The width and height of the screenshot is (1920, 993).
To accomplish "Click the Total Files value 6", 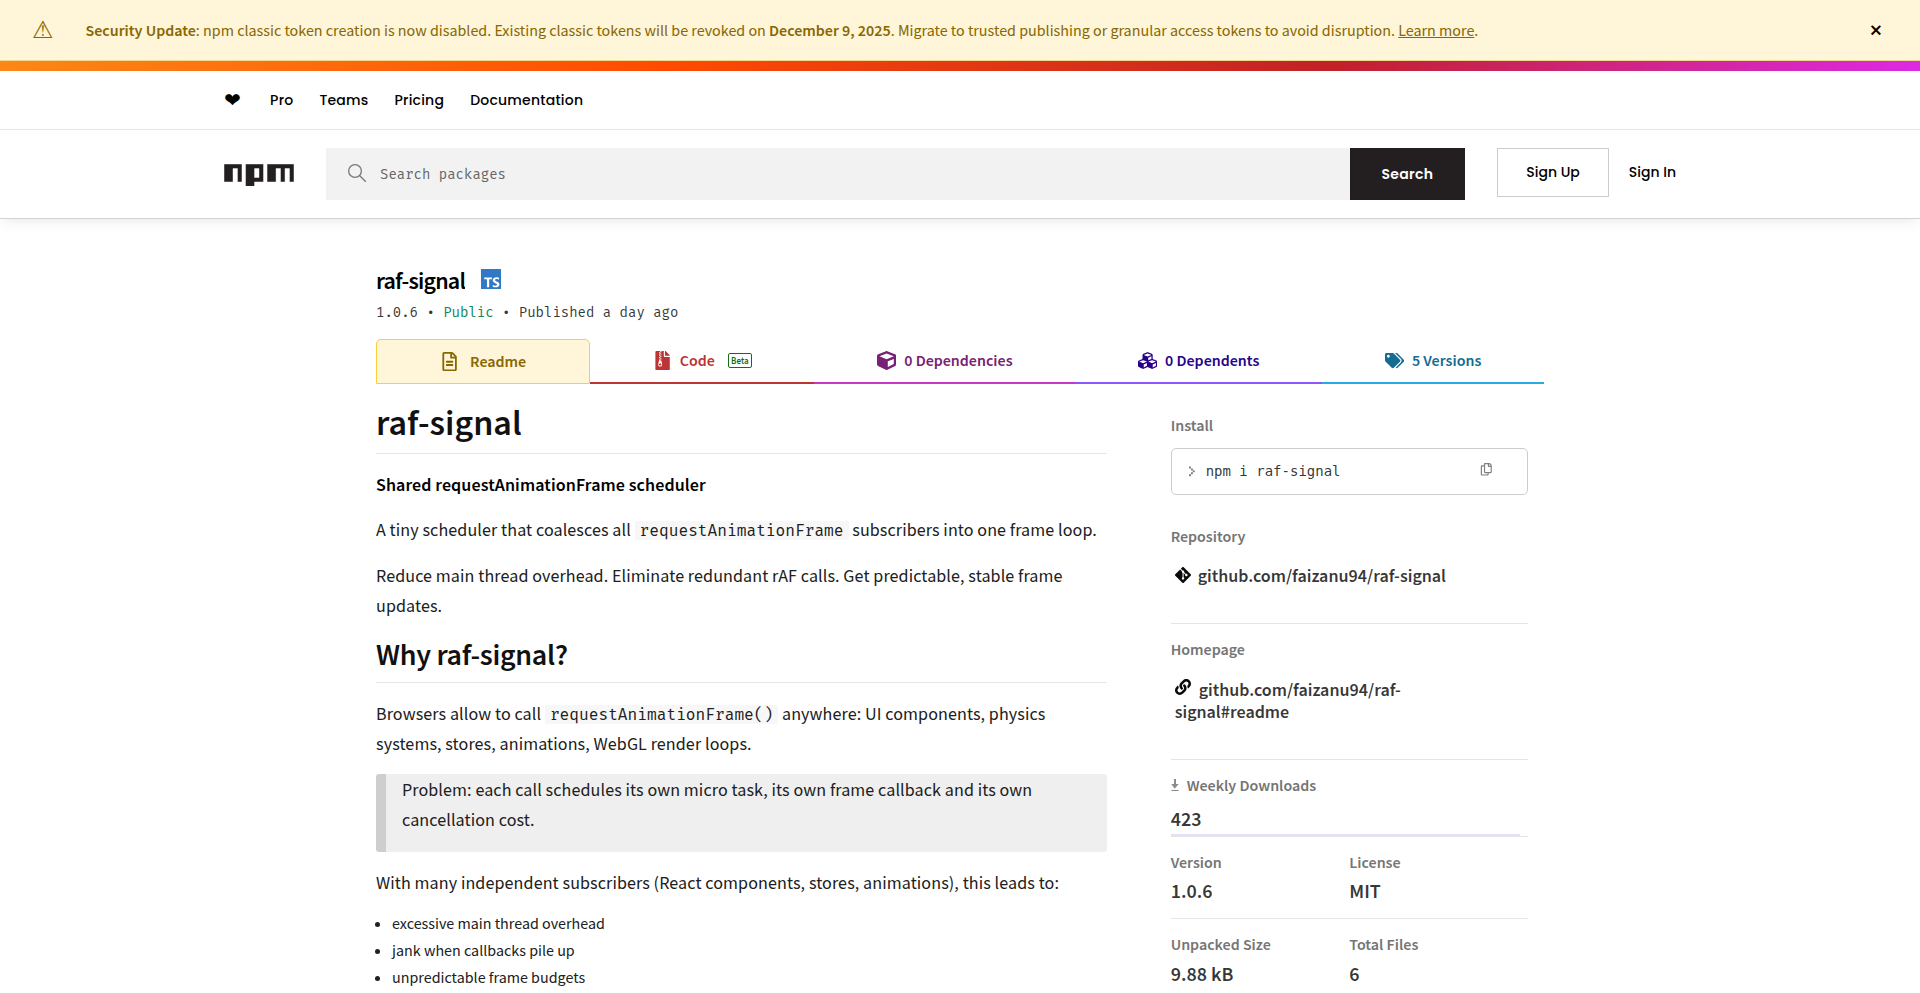I will point(1354,974).
